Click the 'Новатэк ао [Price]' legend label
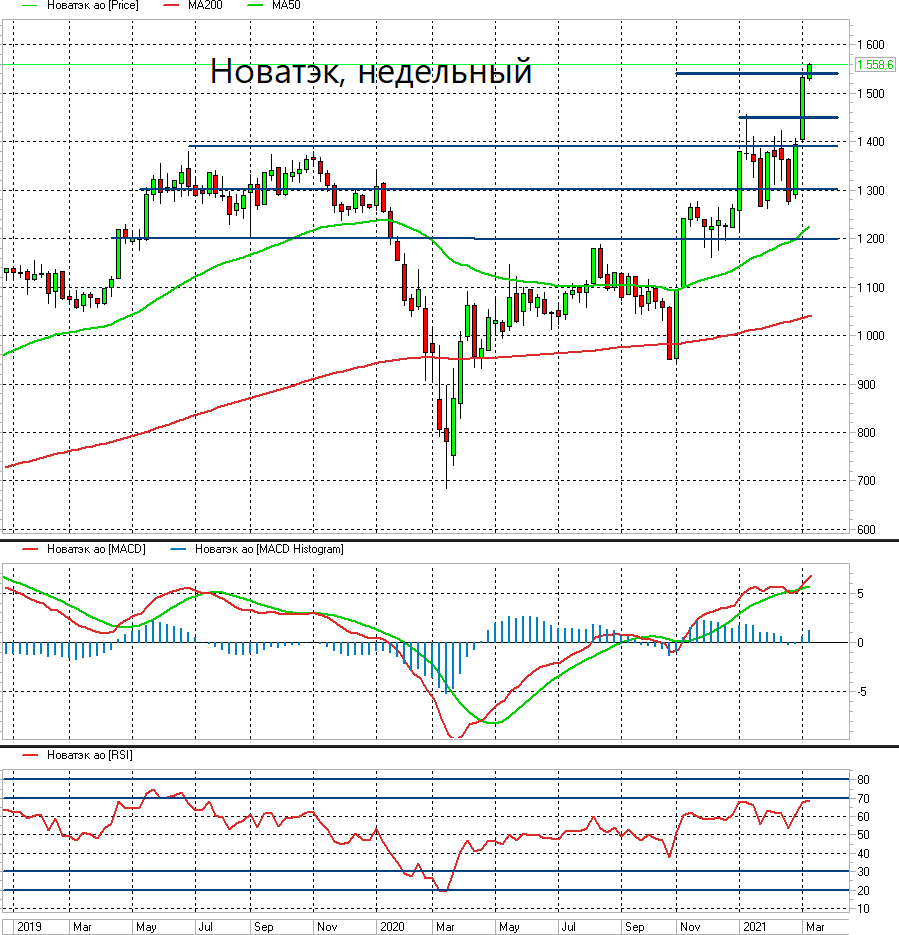The height and width of the screenshot is (935, 899). coord(92,5)
